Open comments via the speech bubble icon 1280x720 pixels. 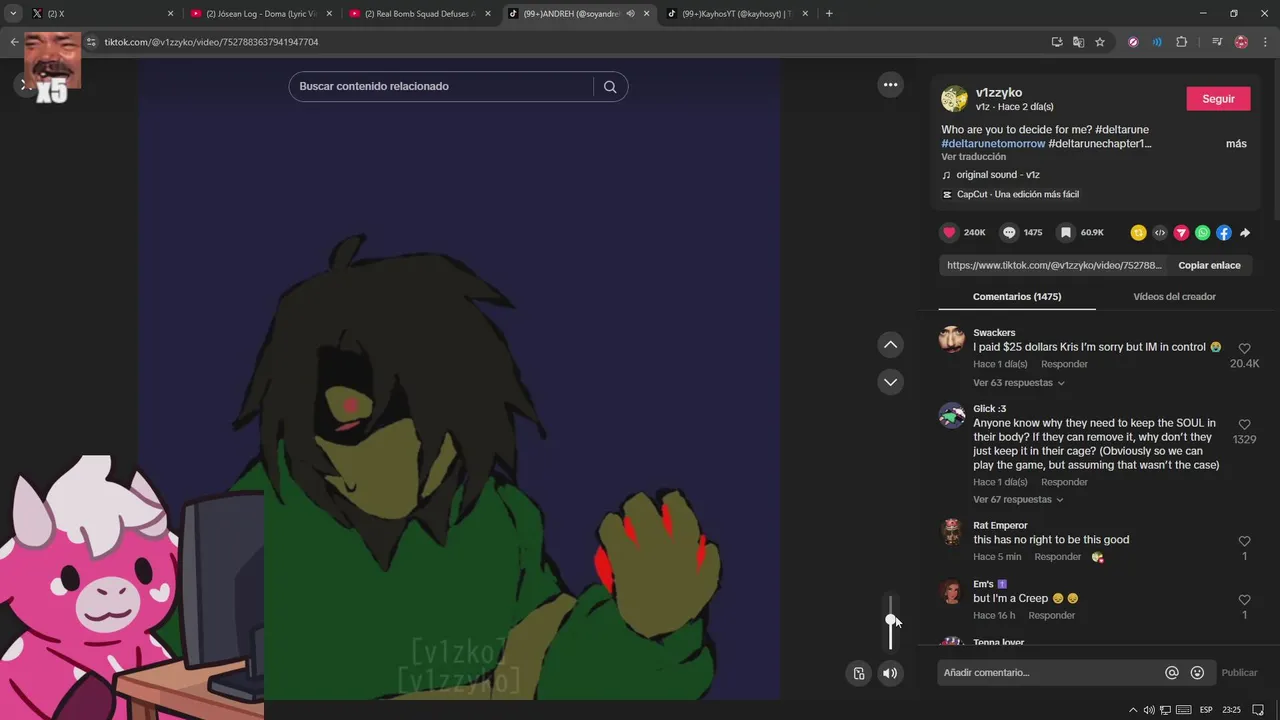coord(1009,232)
